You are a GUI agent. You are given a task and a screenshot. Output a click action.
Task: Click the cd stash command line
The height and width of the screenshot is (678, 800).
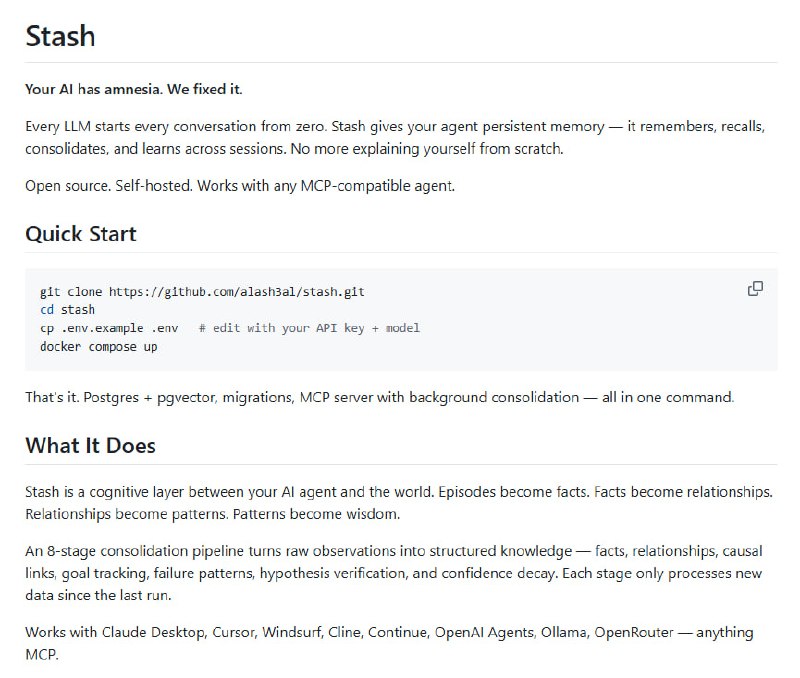[x=67, y=310]
